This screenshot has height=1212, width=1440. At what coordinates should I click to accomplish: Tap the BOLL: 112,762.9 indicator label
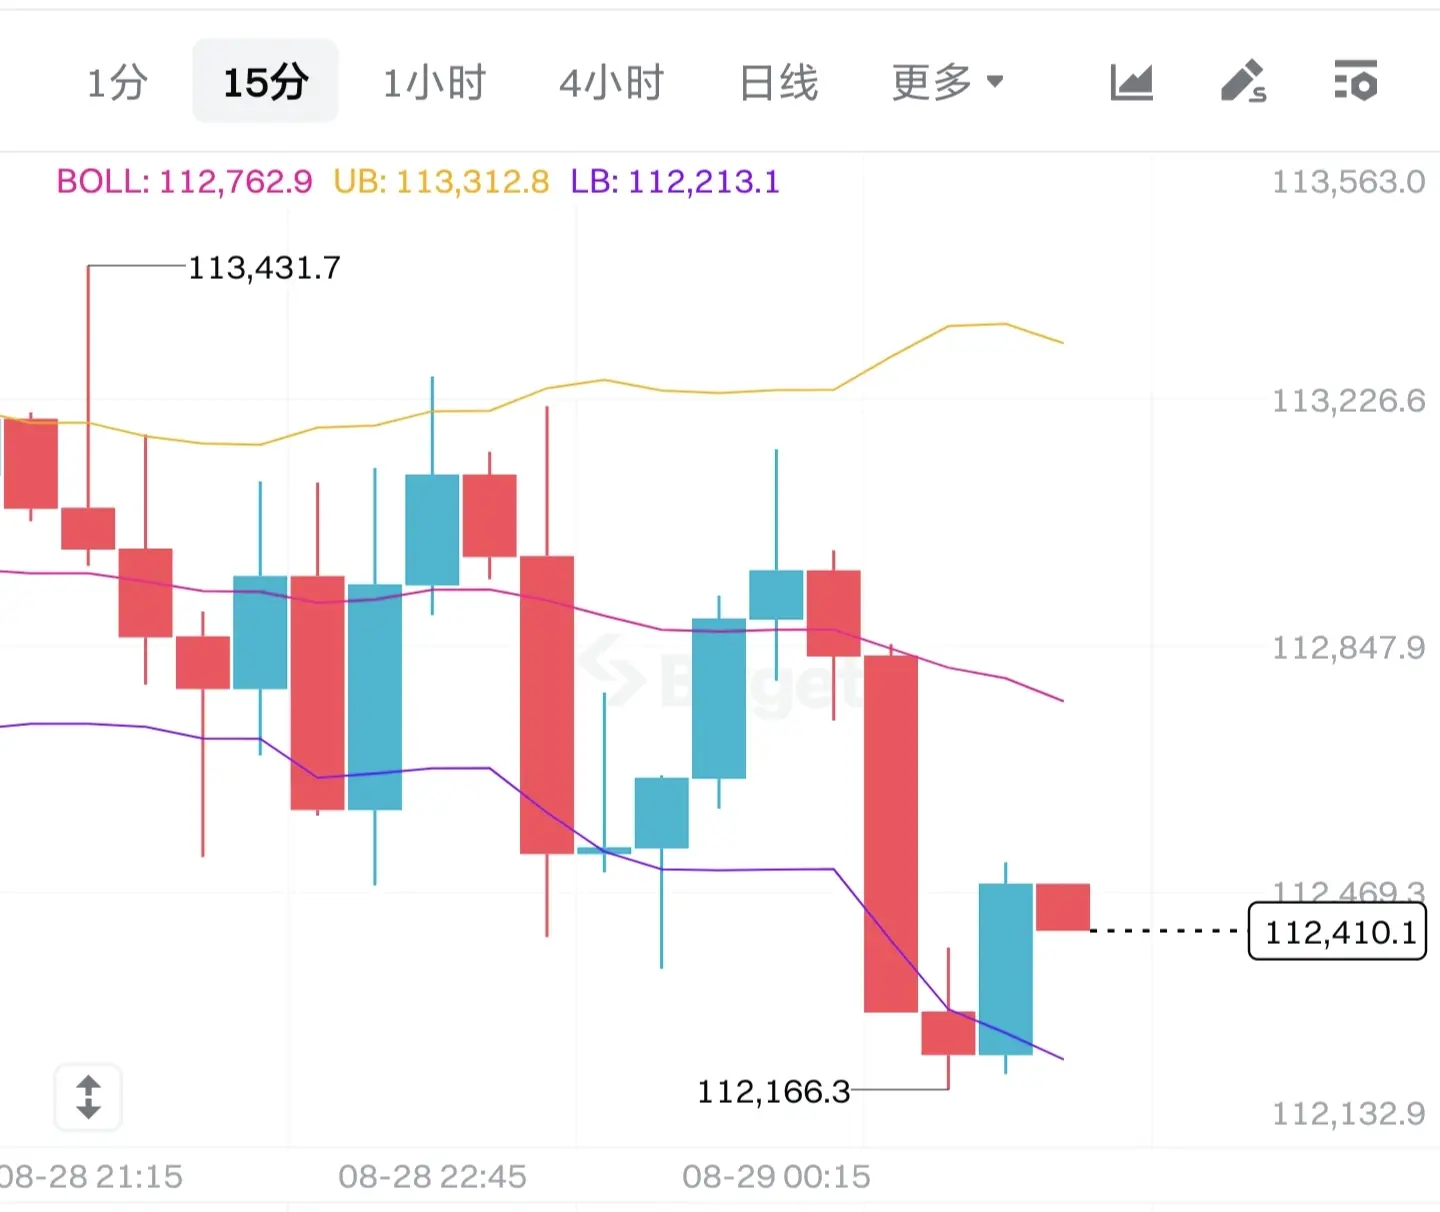184,182
